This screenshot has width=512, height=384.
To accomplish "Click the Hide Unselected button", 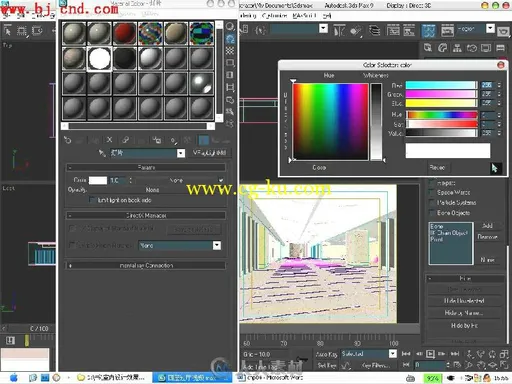I will pos(464,301).
